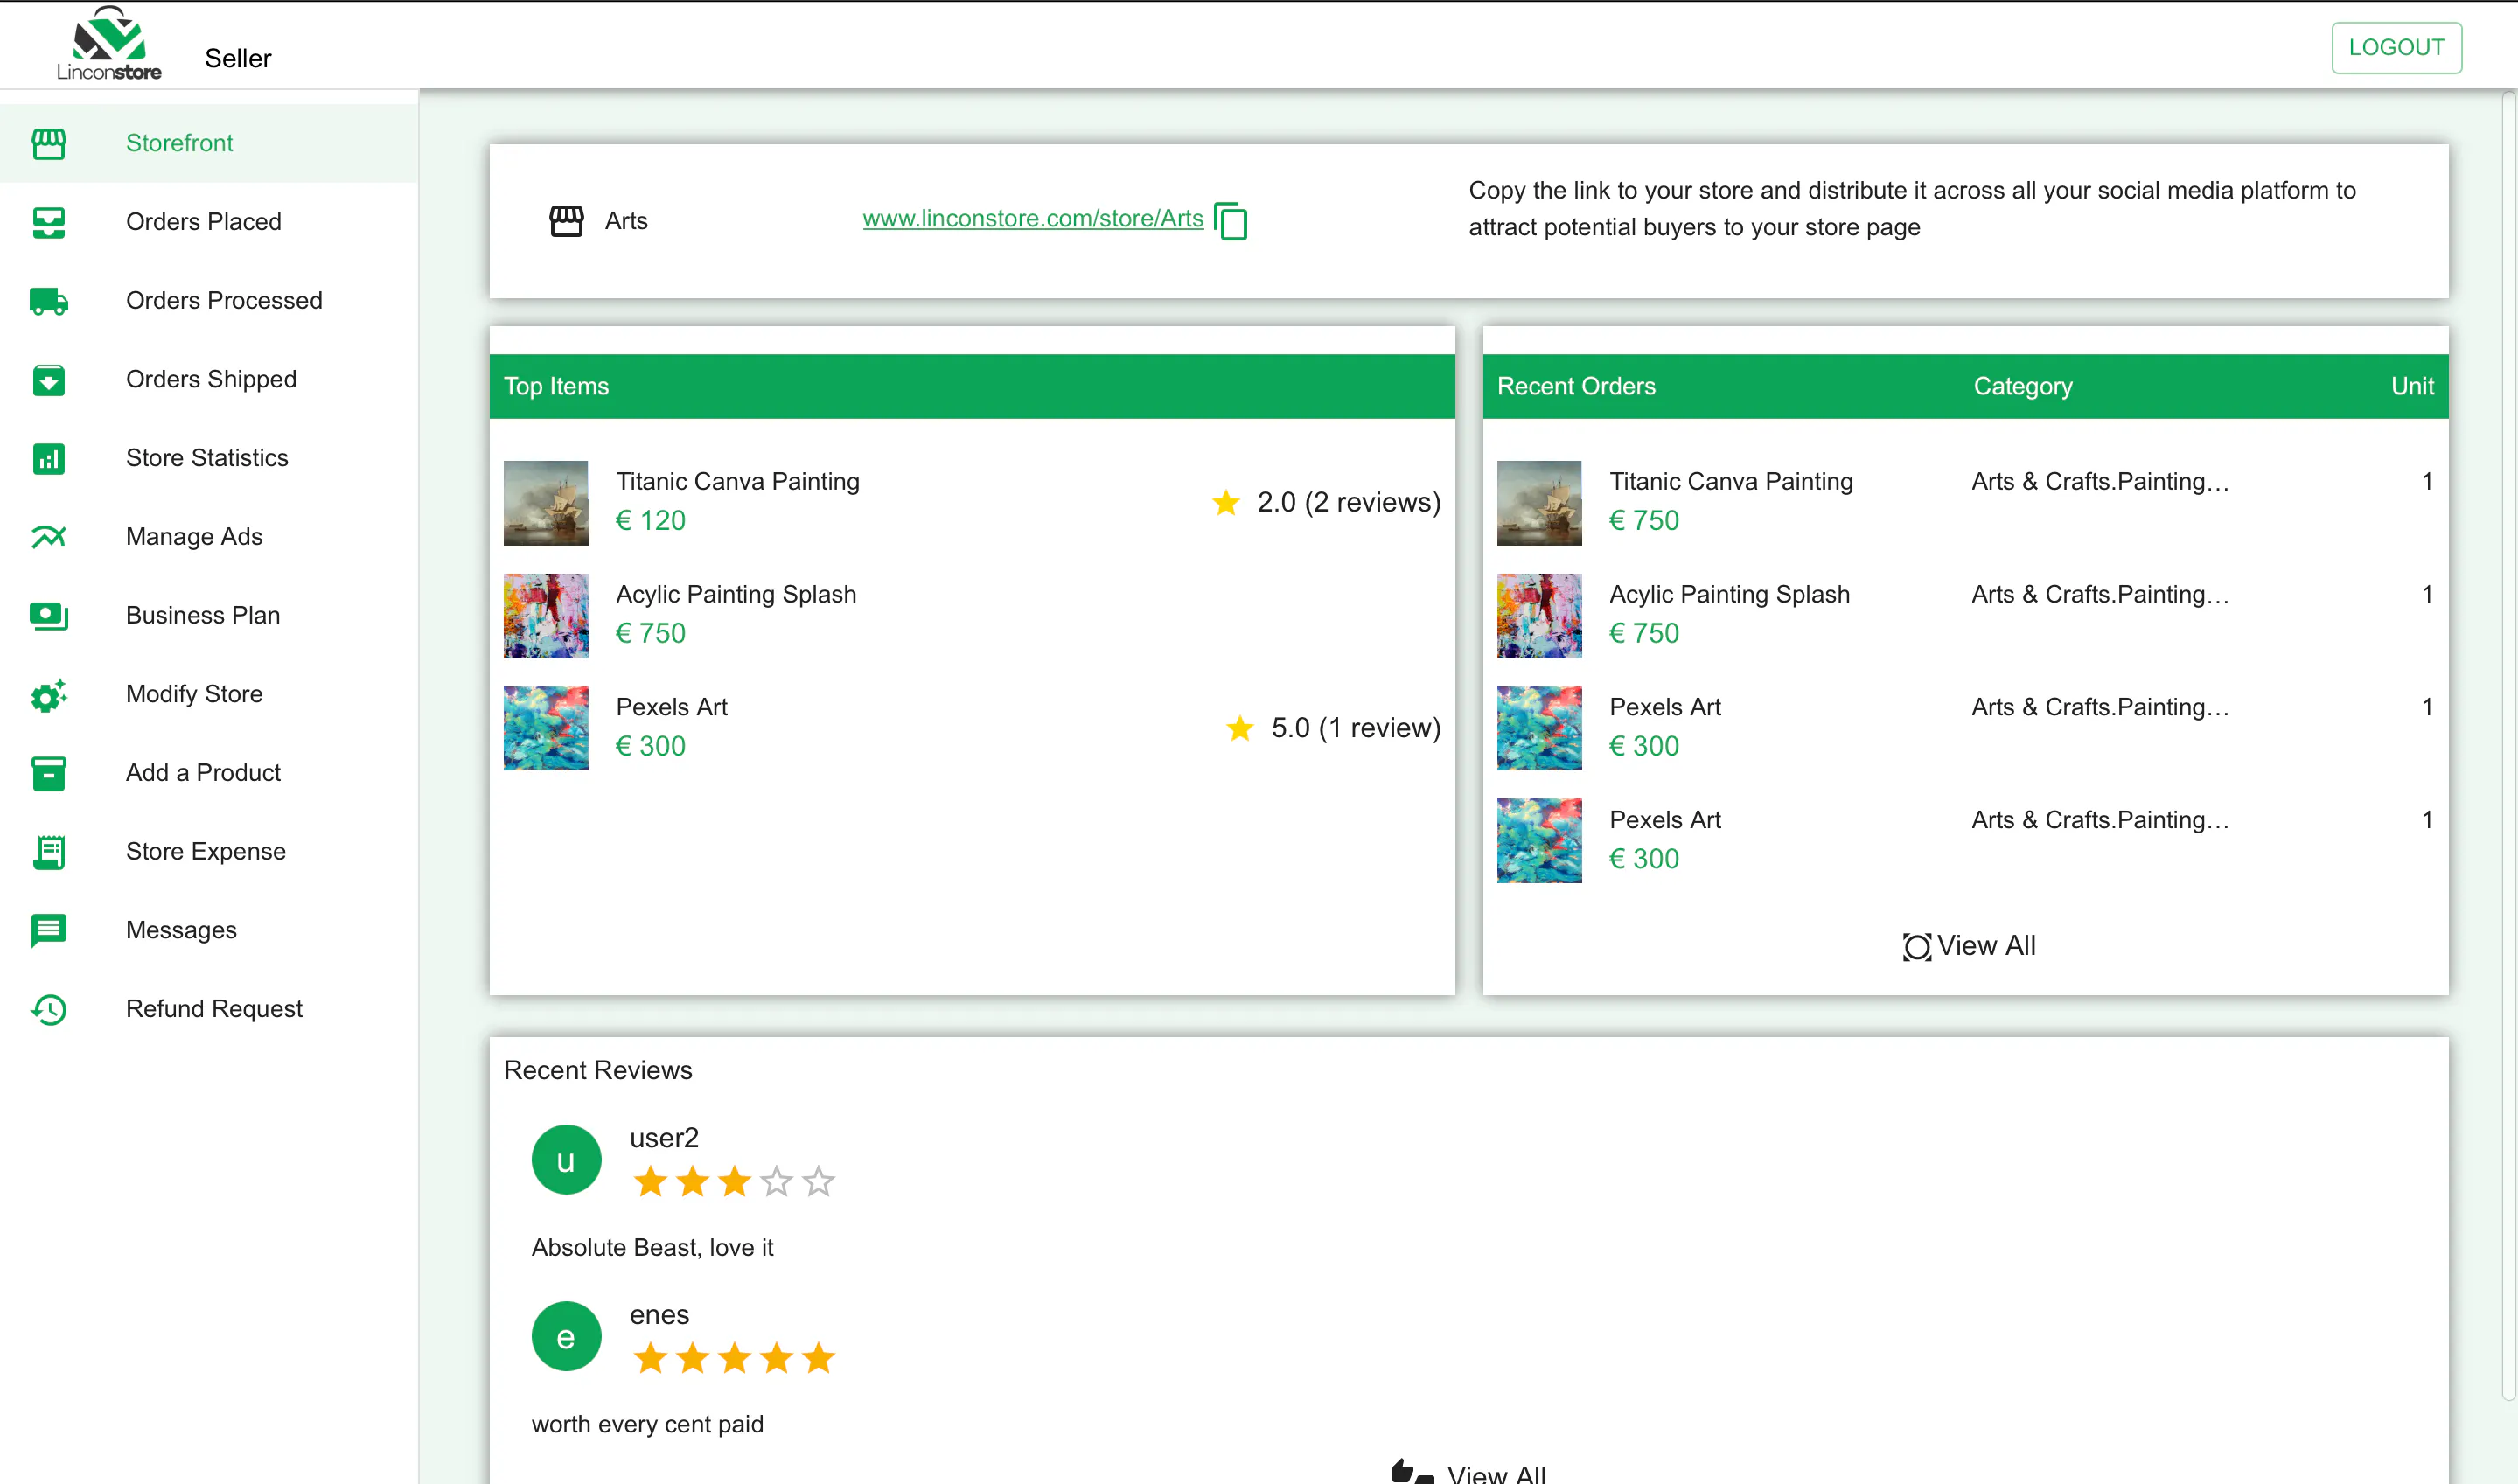This screenshot has width=2518, height=1484.
Task: Click the "2.0 (2 reviews)" rating text
Action: click(x=1348, y=502)
